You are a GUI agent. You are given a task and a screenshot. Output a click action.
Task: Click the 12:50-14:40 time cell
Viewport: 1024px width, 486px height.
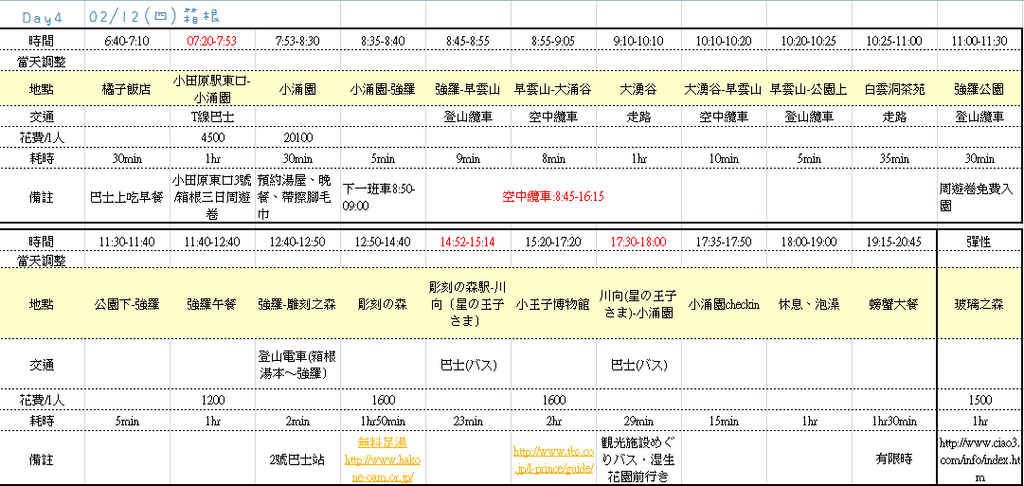pos(383,242)
